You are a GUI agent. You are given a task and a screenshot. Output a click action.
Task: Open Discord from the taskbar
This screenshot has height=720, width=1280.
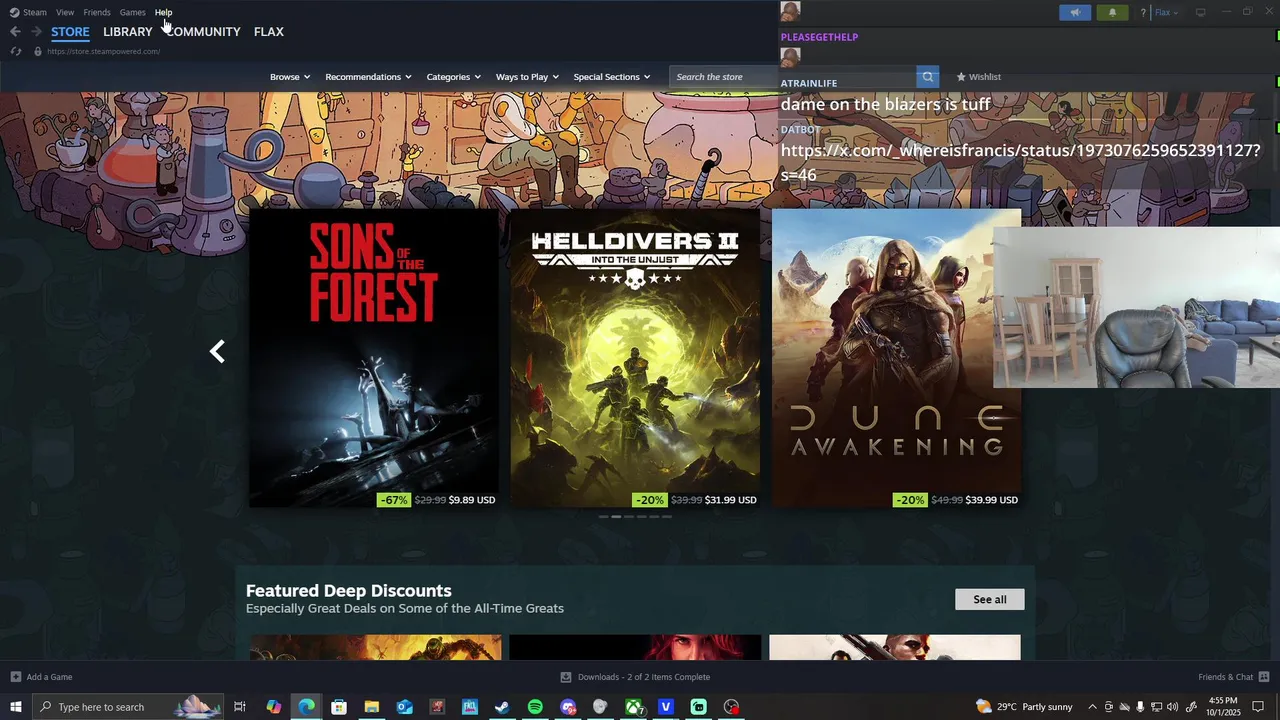(568, 707)
